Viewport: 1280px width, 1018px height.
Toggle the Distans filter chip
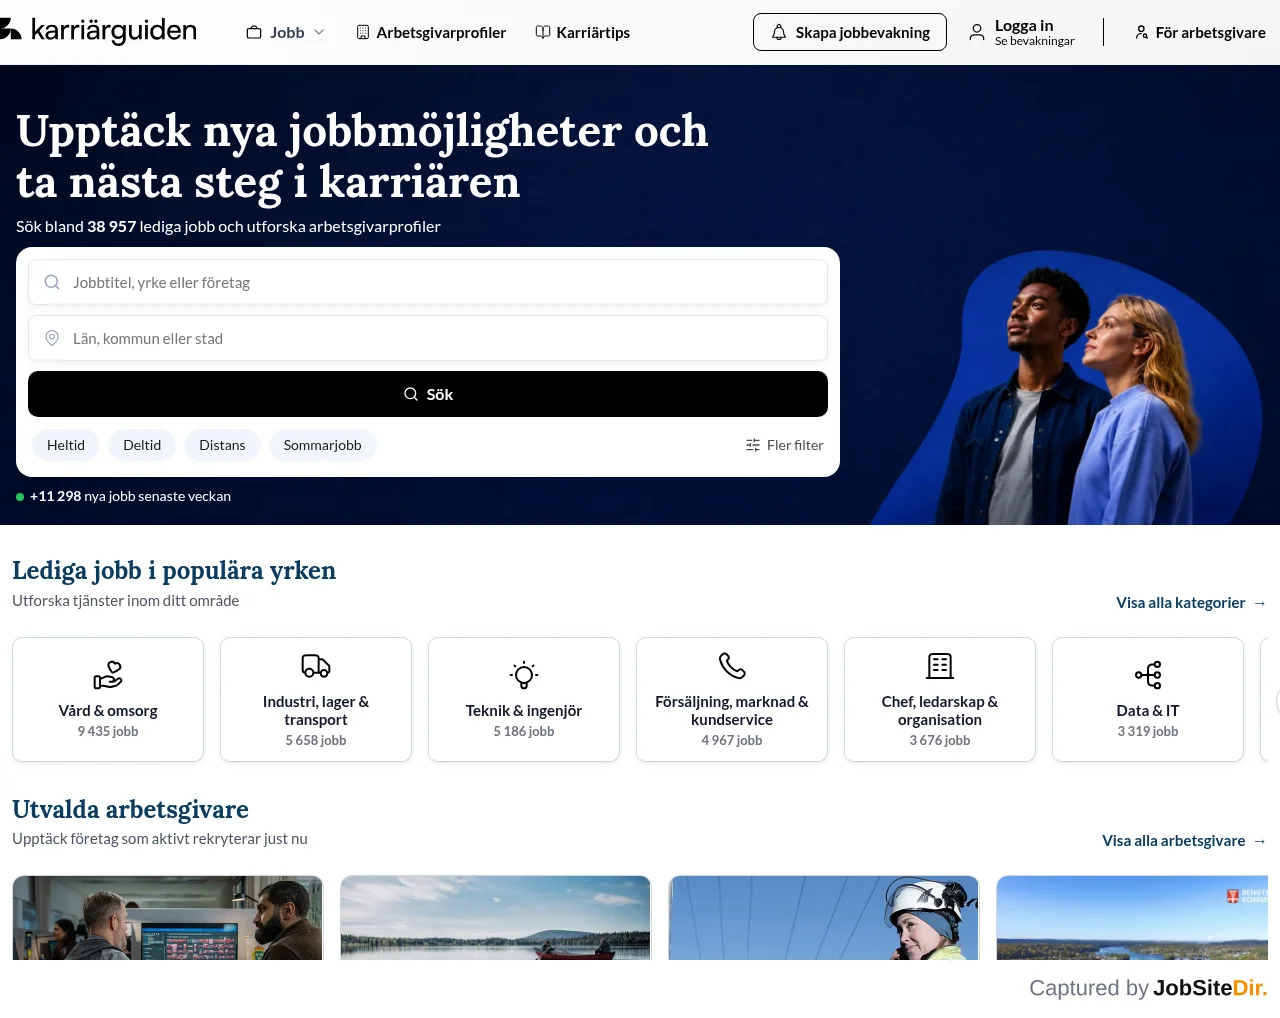pos(222,445)
